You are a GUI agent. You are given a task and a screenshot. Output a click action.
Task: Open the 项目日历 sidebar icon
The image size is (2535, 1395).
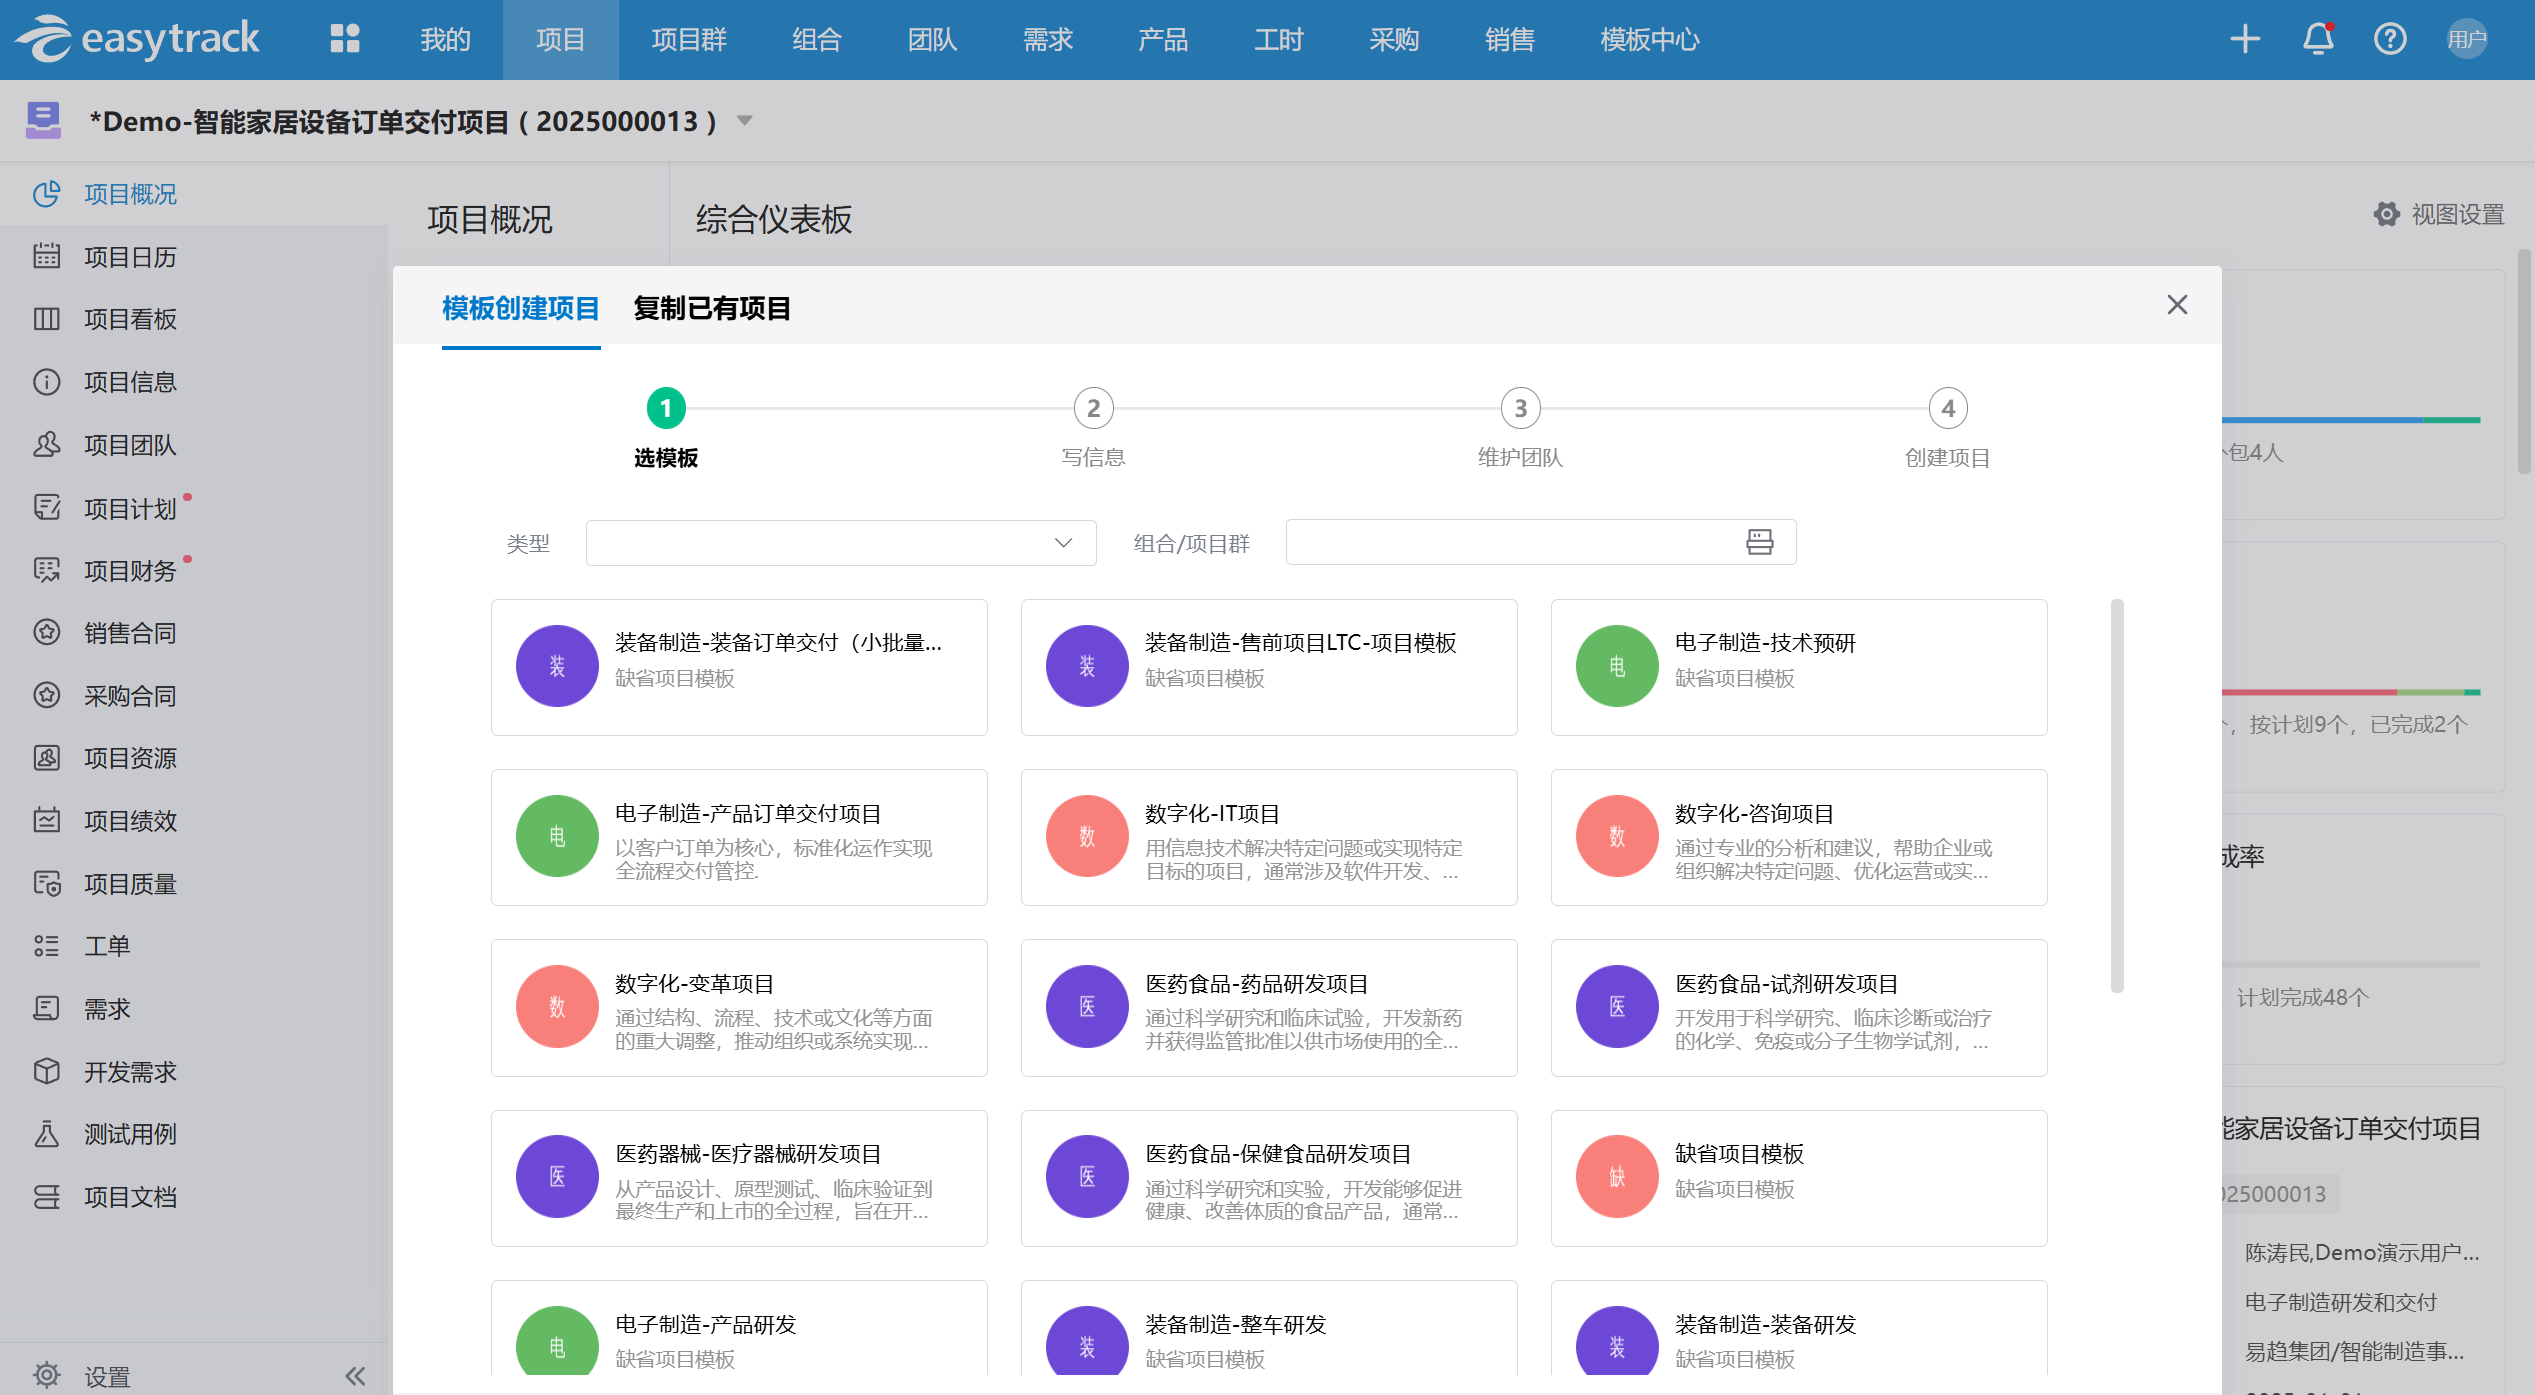click(130, 257)
